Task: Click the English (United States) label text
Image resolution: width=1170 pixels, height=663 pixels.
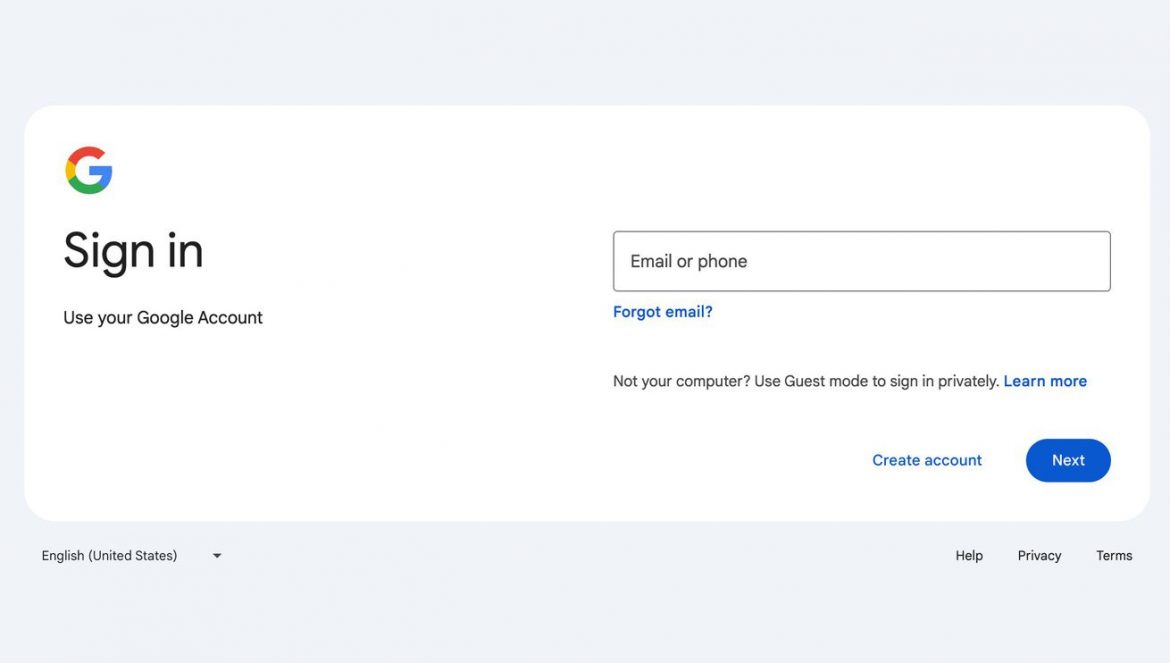Action: pyautogui.click(x=109, y=556)
